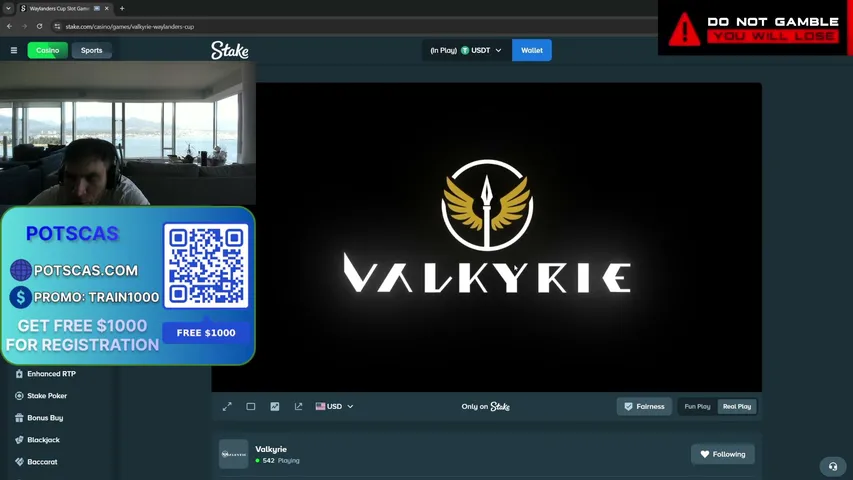Enter fullscreen game mode

click(x=227, y=407)
